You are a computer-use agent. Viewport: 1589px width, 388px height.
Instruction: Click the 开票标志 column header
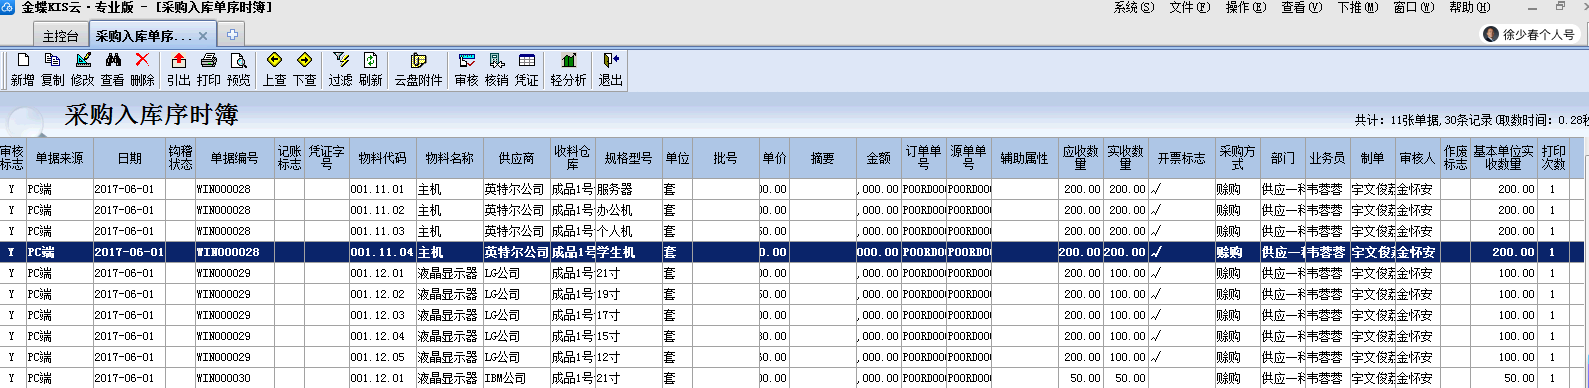[x=1181, y=158]
